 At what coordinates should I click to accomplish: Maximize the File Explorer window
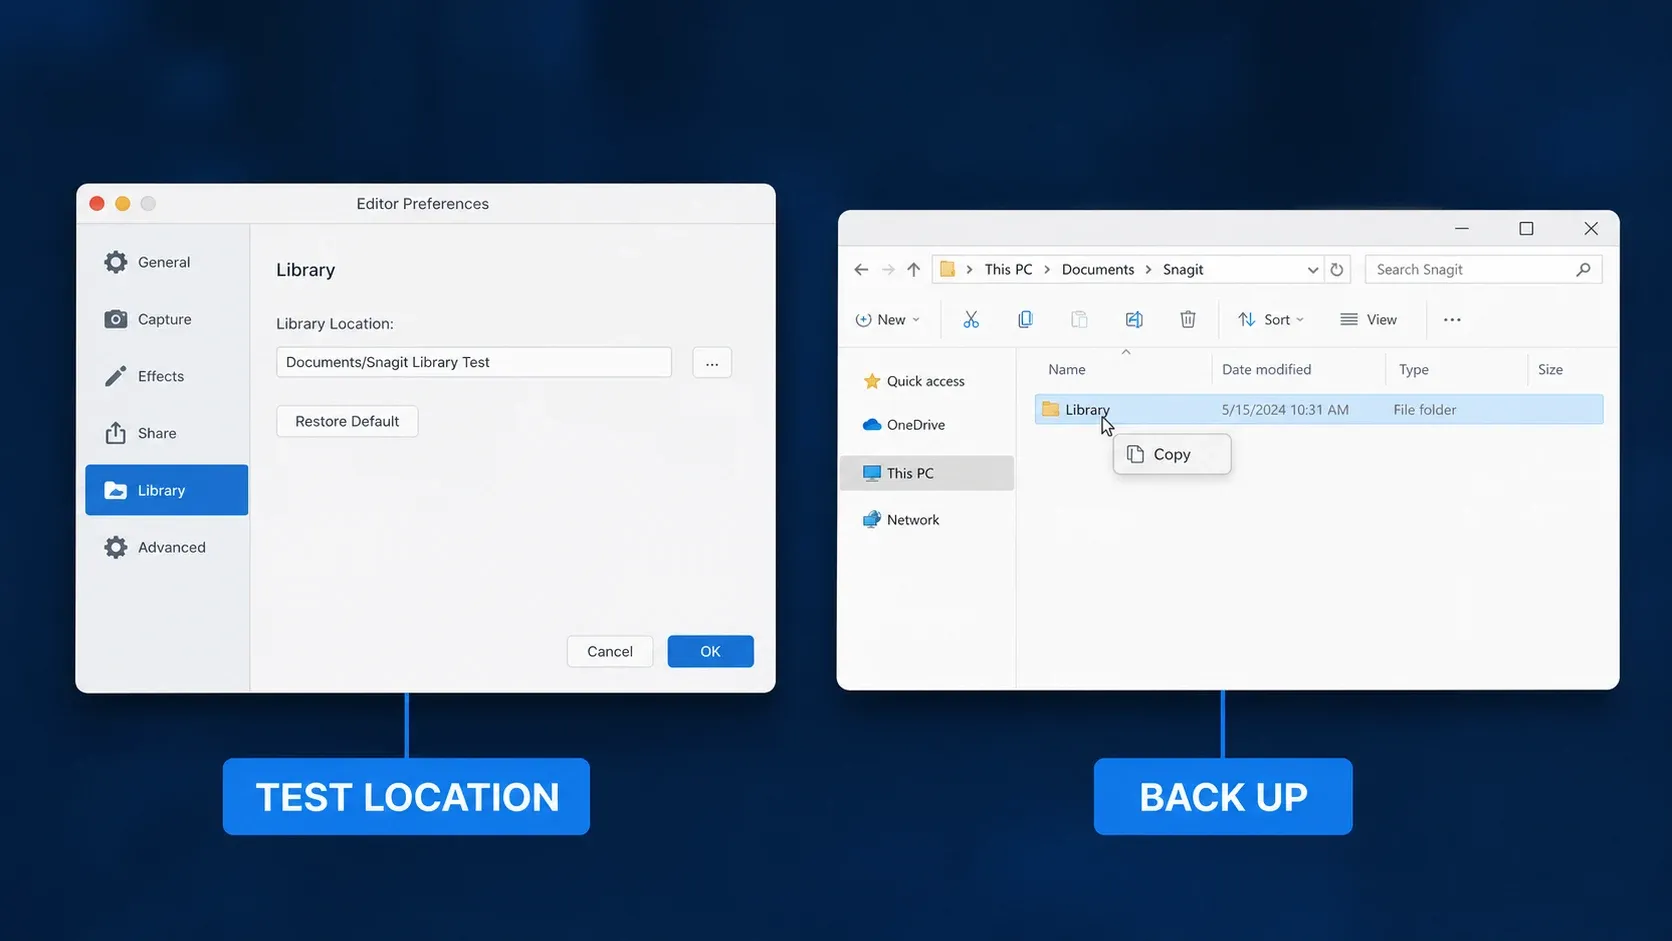[x=1526, y=229]
